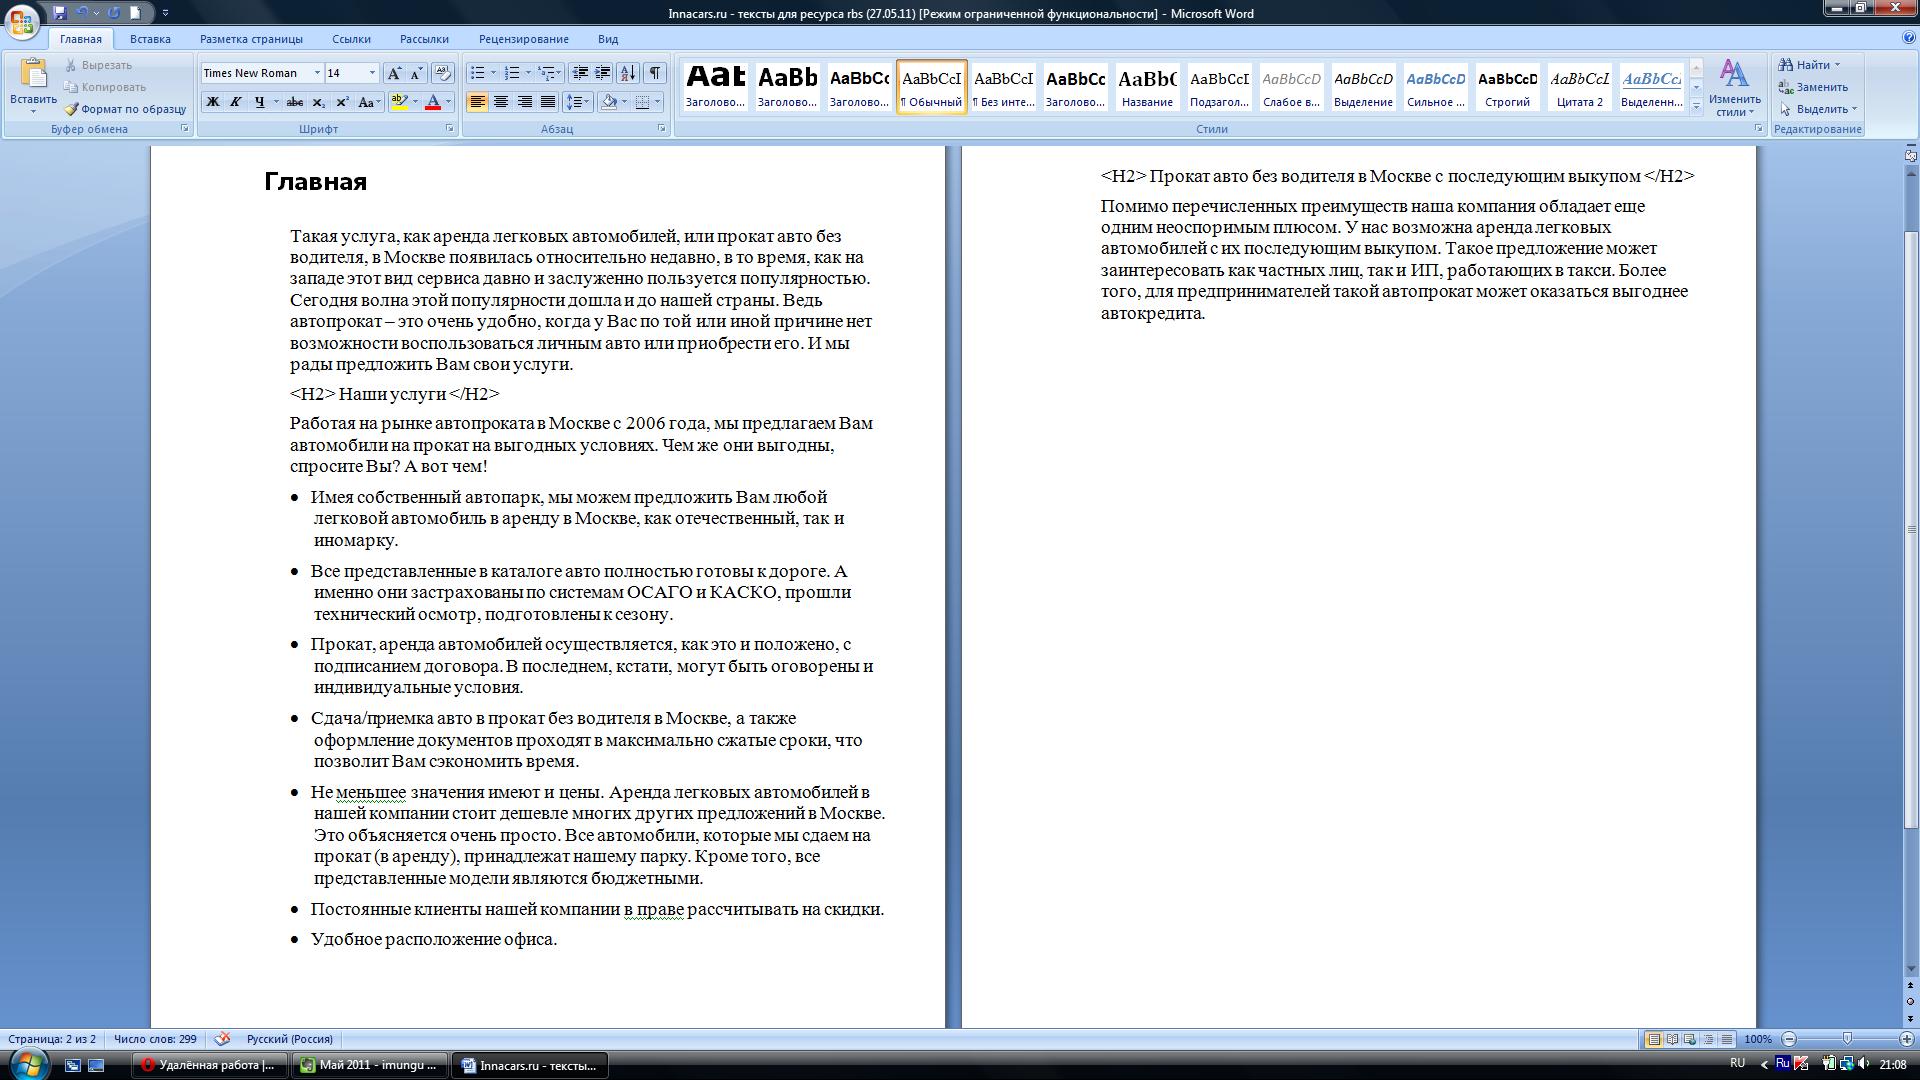Click the sort A-Z paragraph icon
1920x1080 pixels.
(x=628, y=73)
